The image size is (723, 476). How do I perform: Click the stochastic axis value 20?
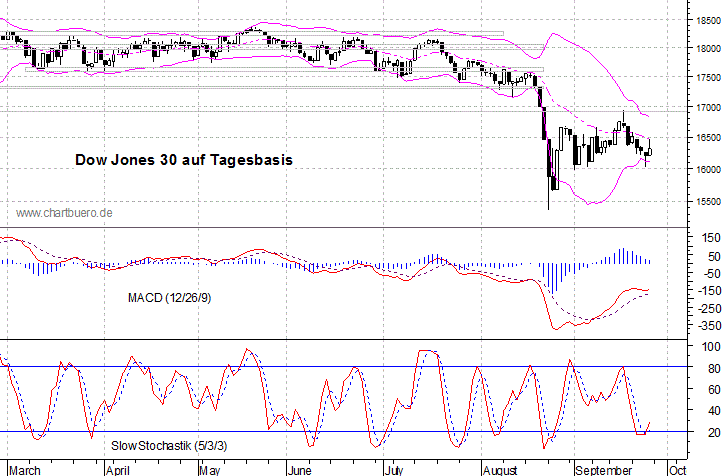pos(714,432)
